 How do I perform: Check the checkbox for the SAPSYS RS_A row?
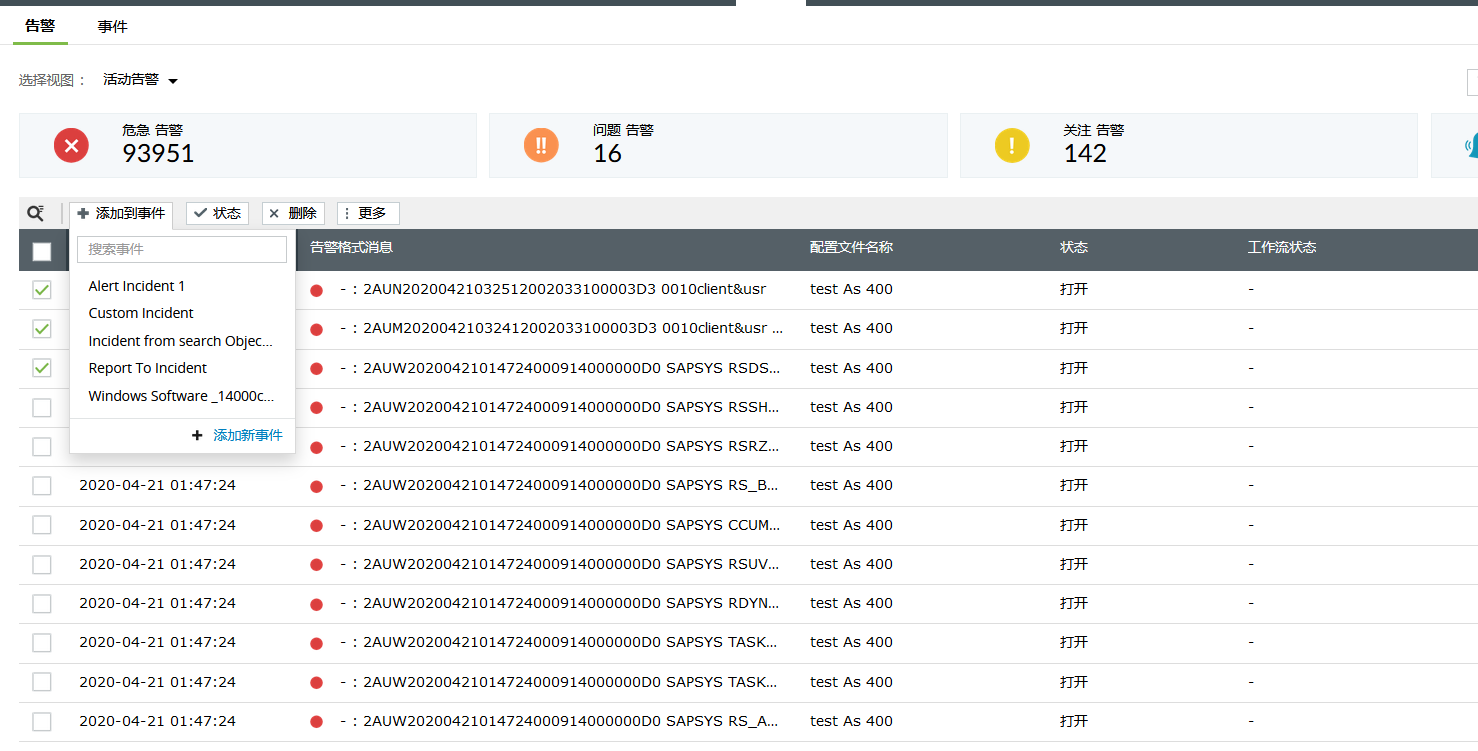(x=42, y=721)
